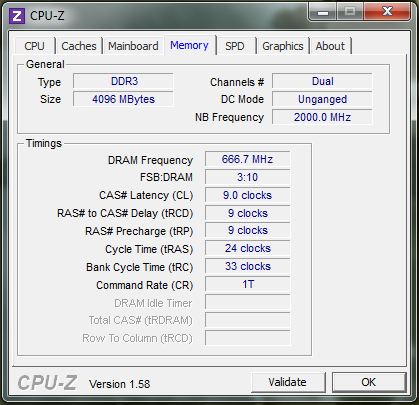The image size is (419, 405).
Task: Click the empty DRAM Idle Timer field
Action: (247, 303)
